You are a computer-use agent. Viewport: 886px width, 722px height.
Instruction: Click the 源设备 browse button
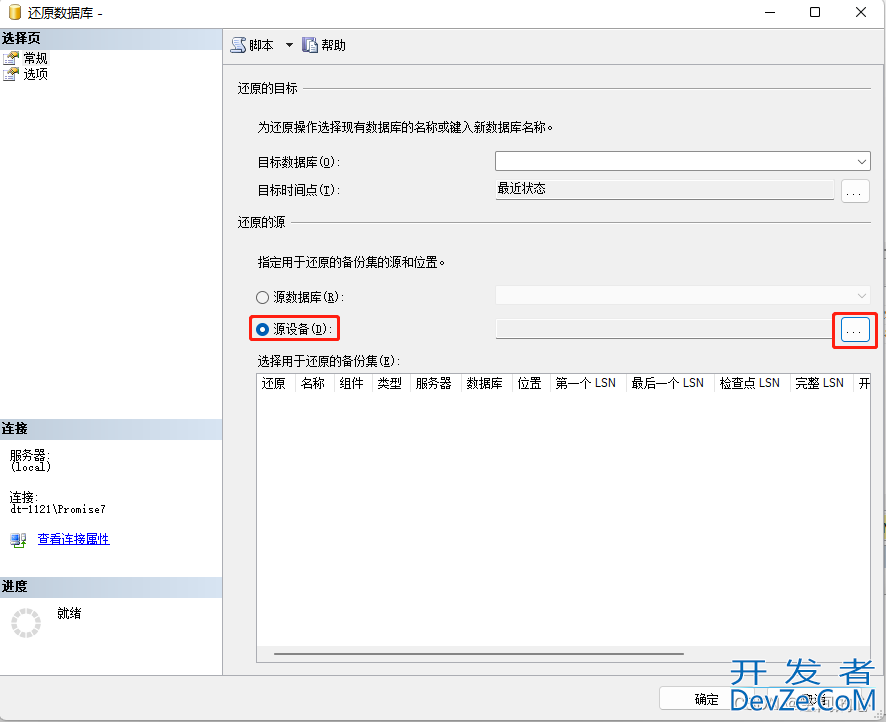pos(855,330)
